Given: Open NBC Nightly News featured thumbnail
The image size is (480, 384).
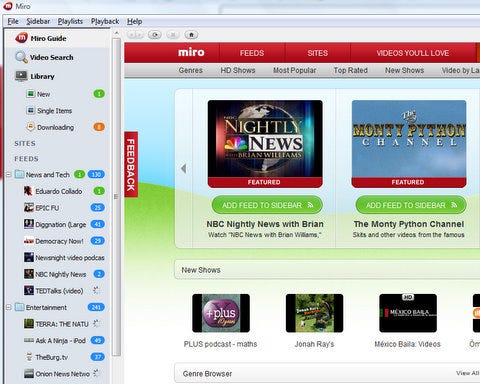Looking at the screenshot, I should click(x=265, y=144).
